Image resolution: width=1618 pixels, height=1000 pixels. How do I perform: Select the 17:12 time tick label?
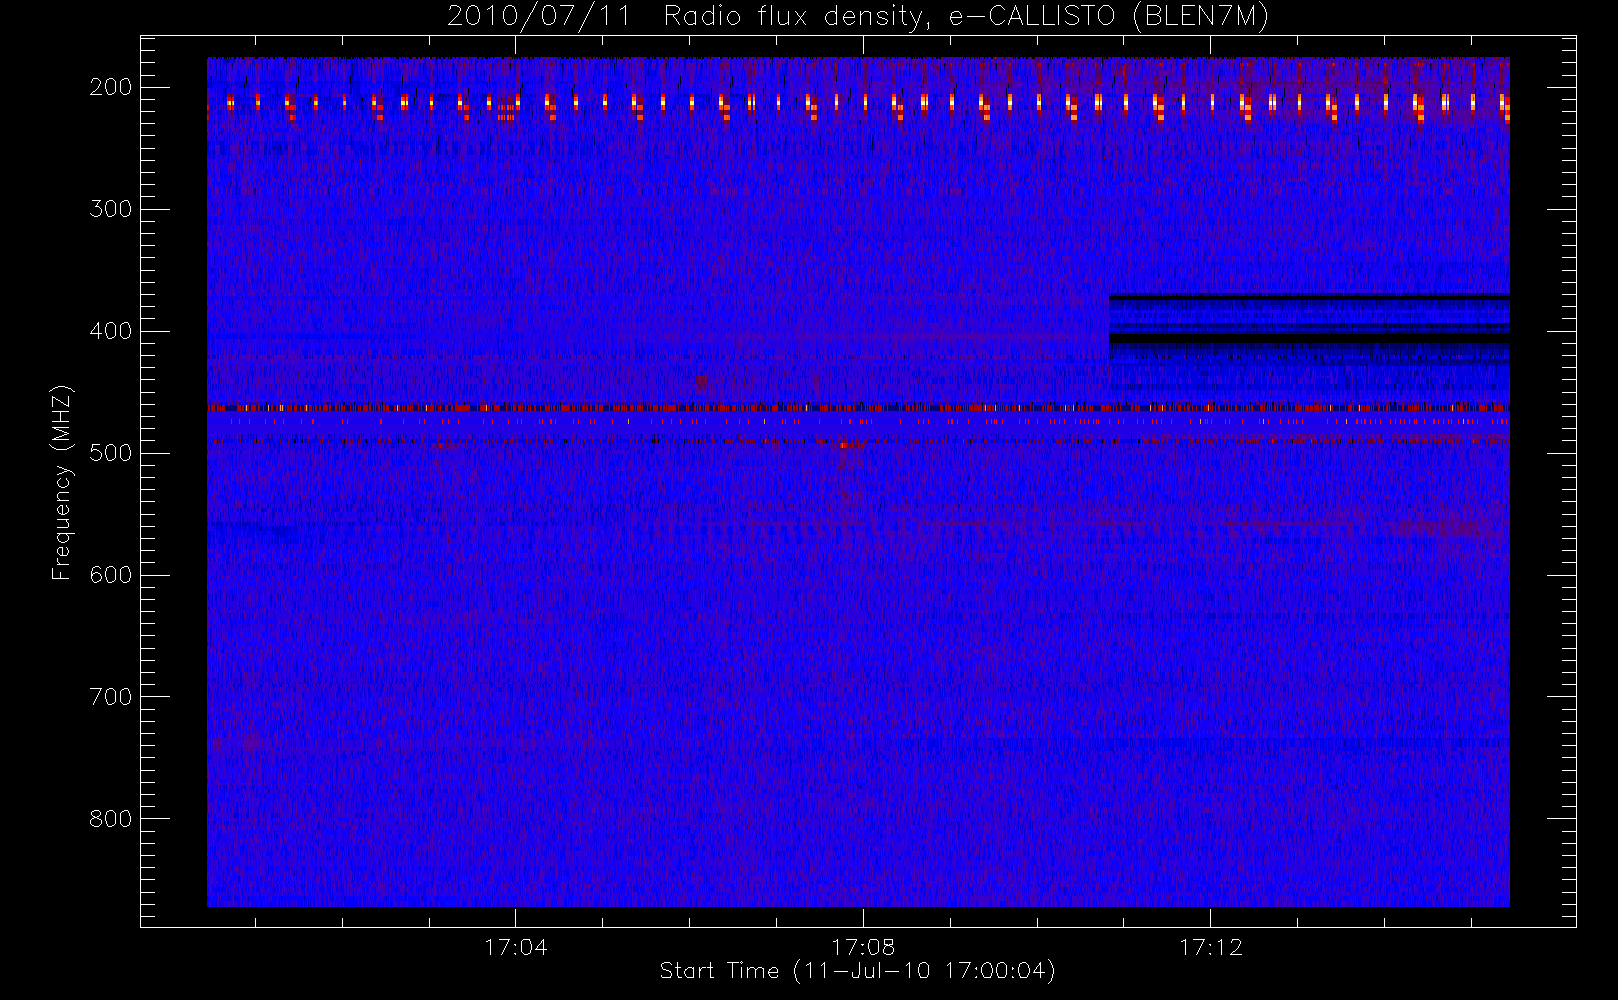1211,947
